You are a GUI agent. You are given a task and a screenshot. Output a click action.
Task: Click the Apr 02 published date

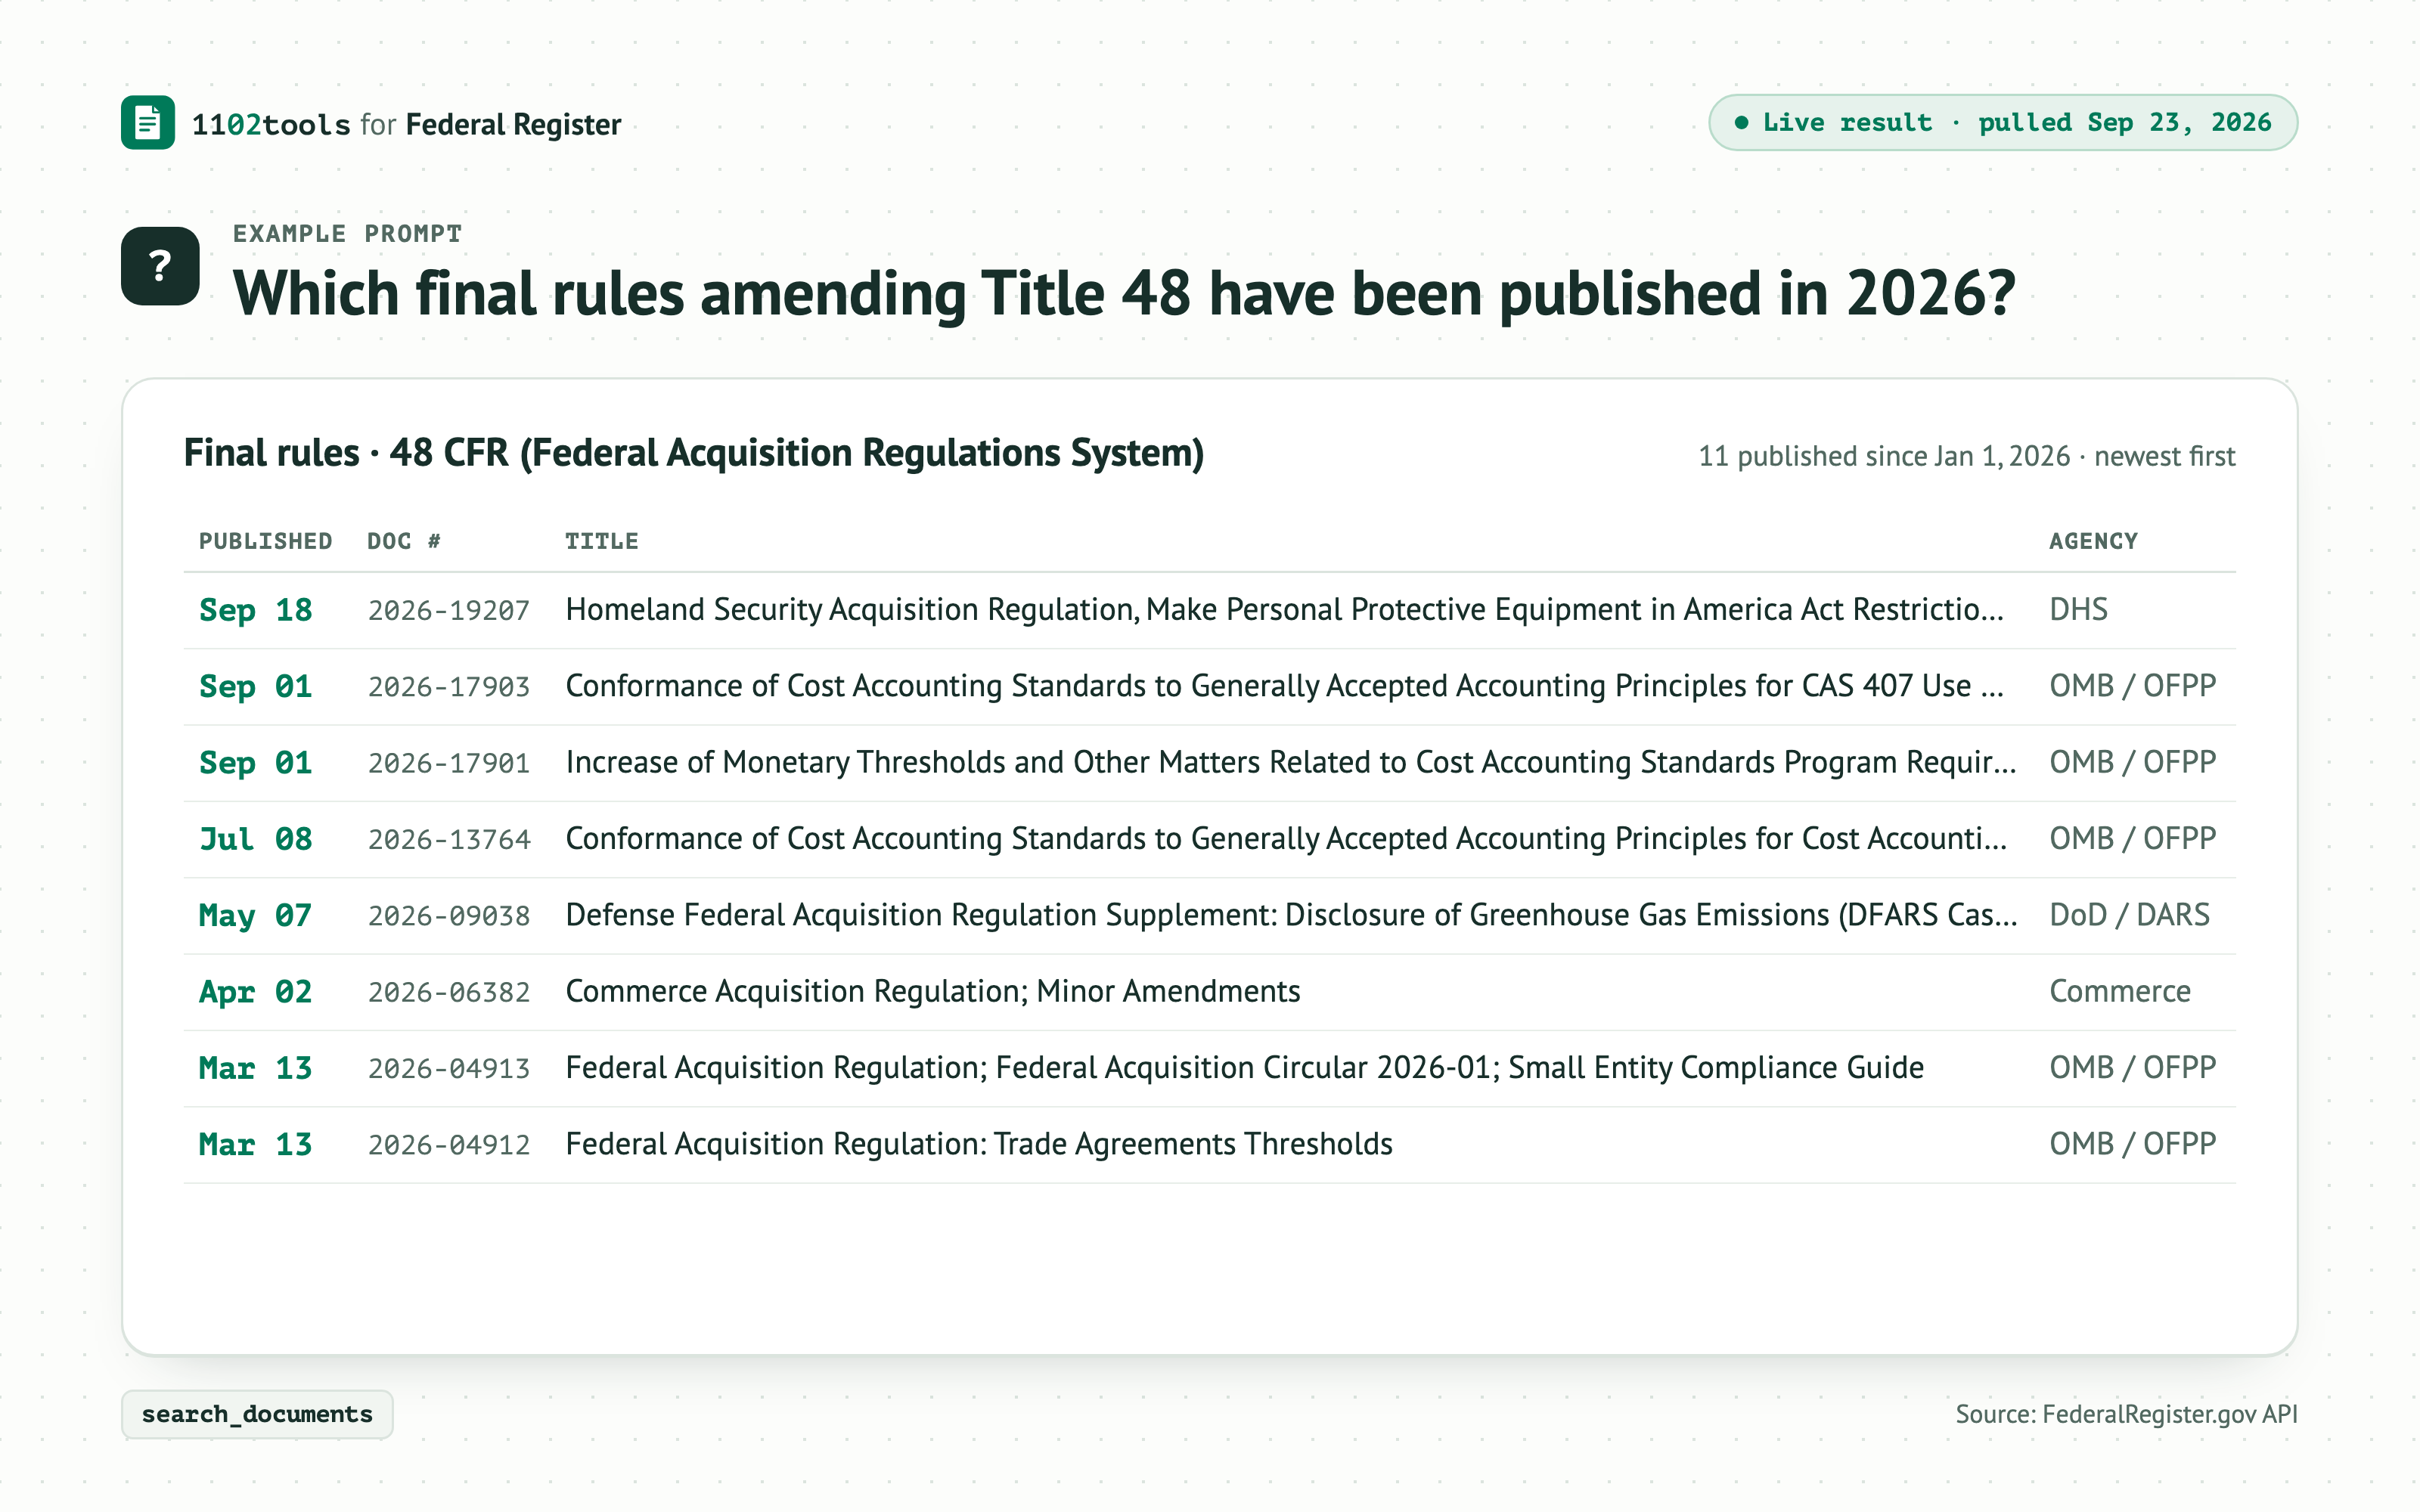[256, 992]
